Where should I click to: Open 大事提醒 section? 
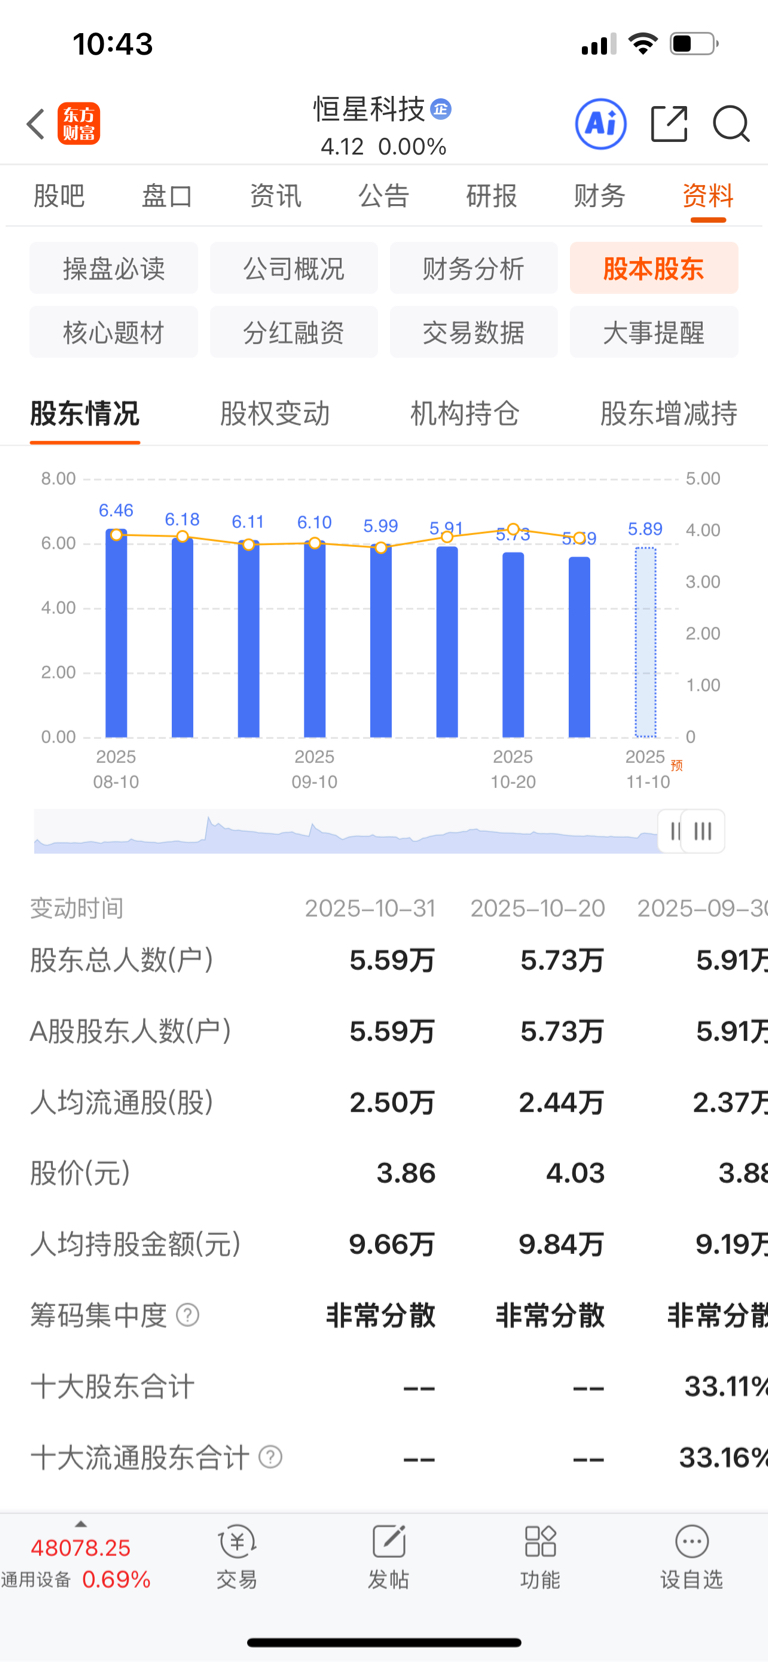pyautogui.click(x=654, y=332)
